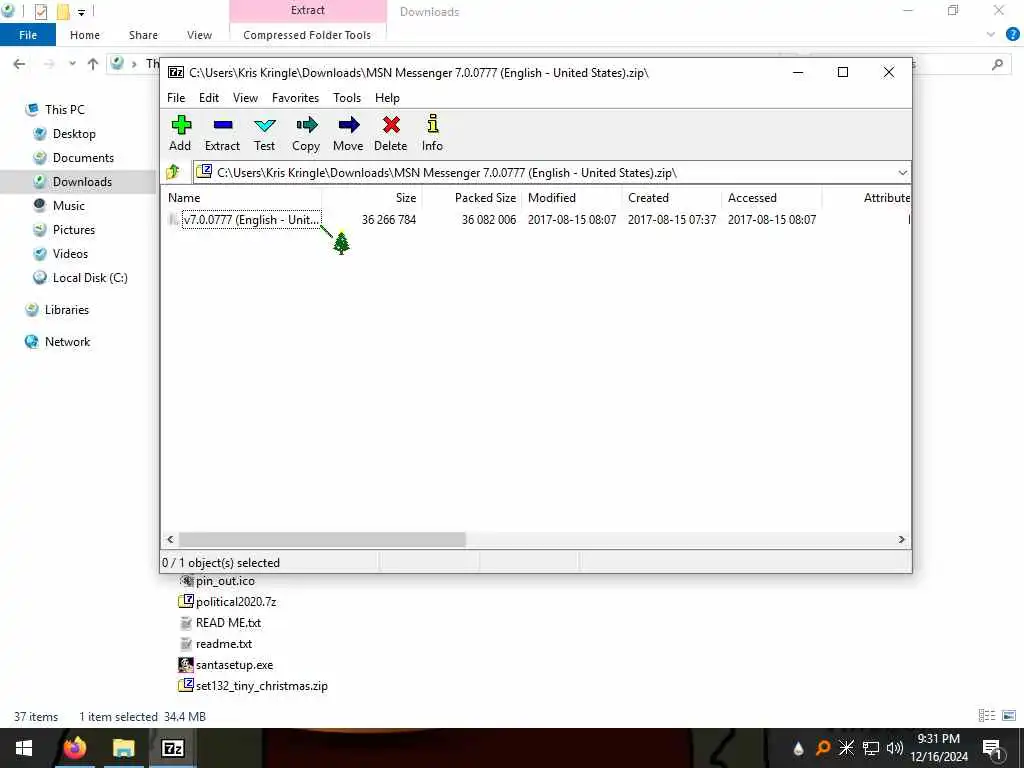This screenshot has height=768, width=1024.
Task: Expand the Explorer ribbon chevron
Action: pyautogui.click(x=991, y=35)
